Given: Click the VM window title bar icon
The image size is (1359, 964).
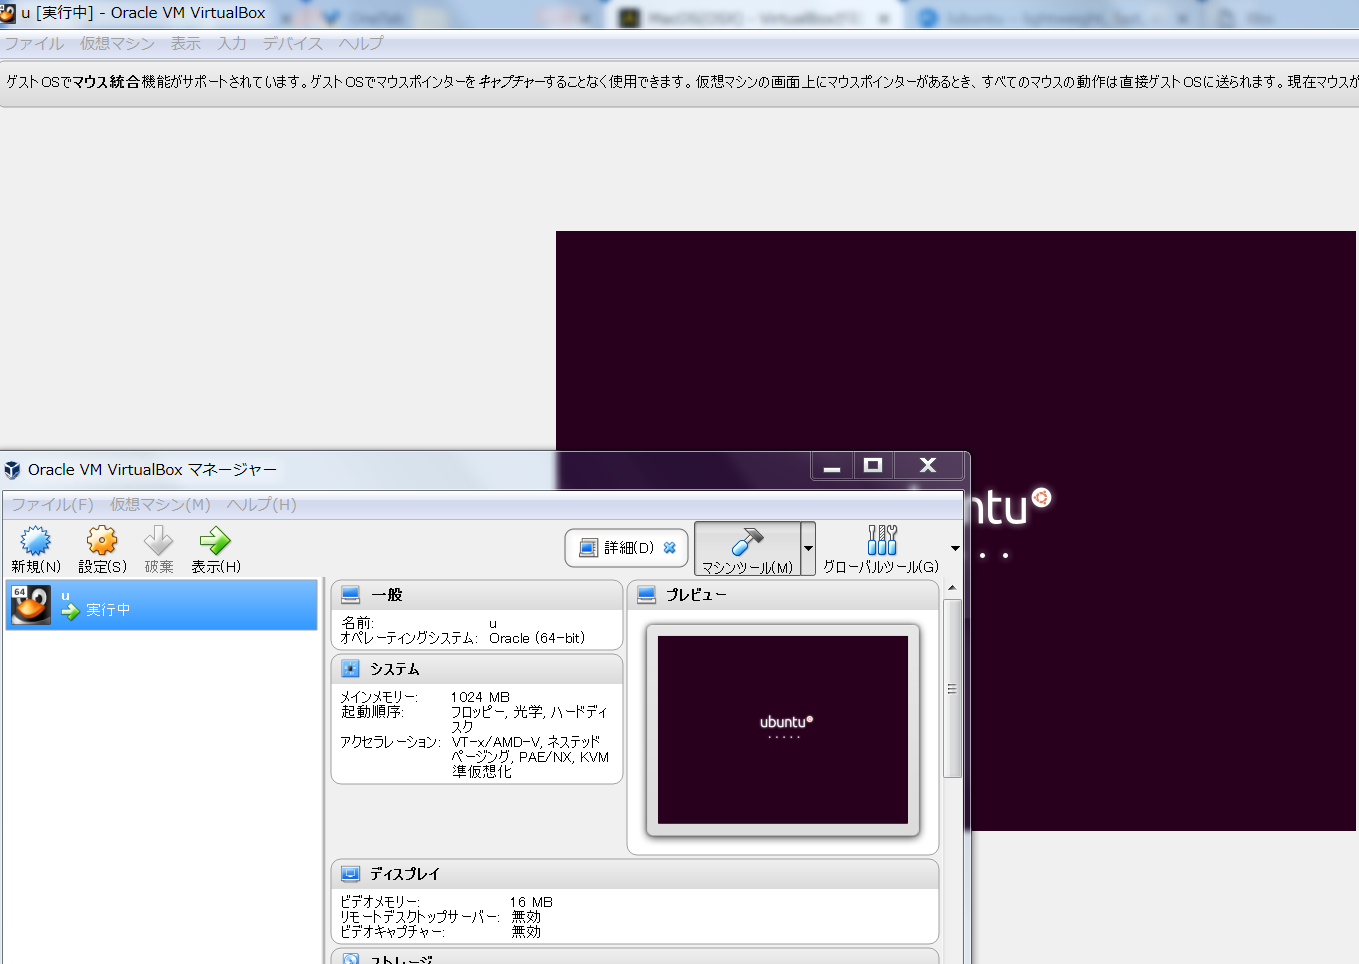Looking at the screenshot, I should pos(7,13).
